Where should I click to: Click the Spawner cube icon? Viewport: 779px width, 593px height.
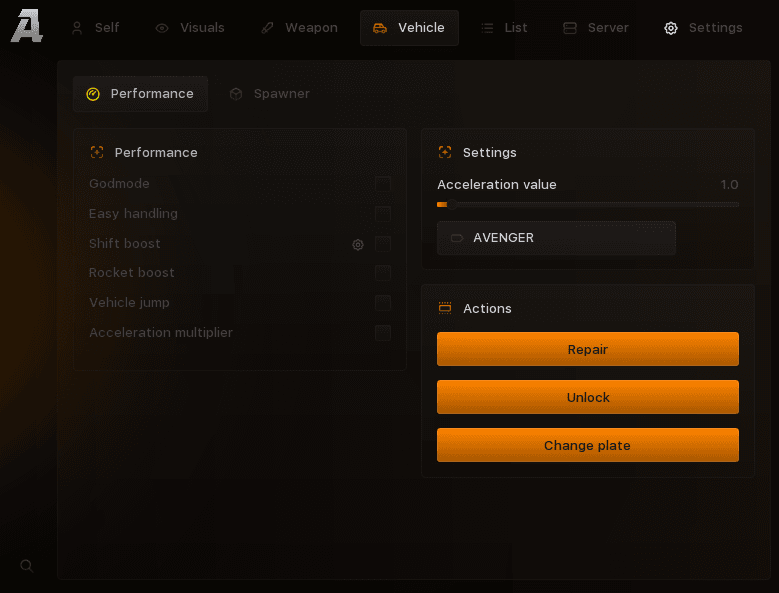click(236, 94)
